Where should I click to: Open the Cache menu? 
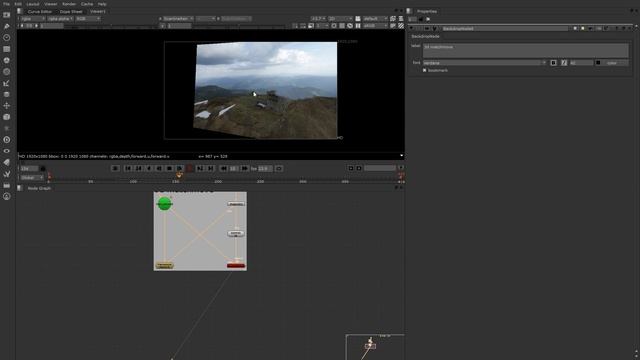(x=87, y=4)
